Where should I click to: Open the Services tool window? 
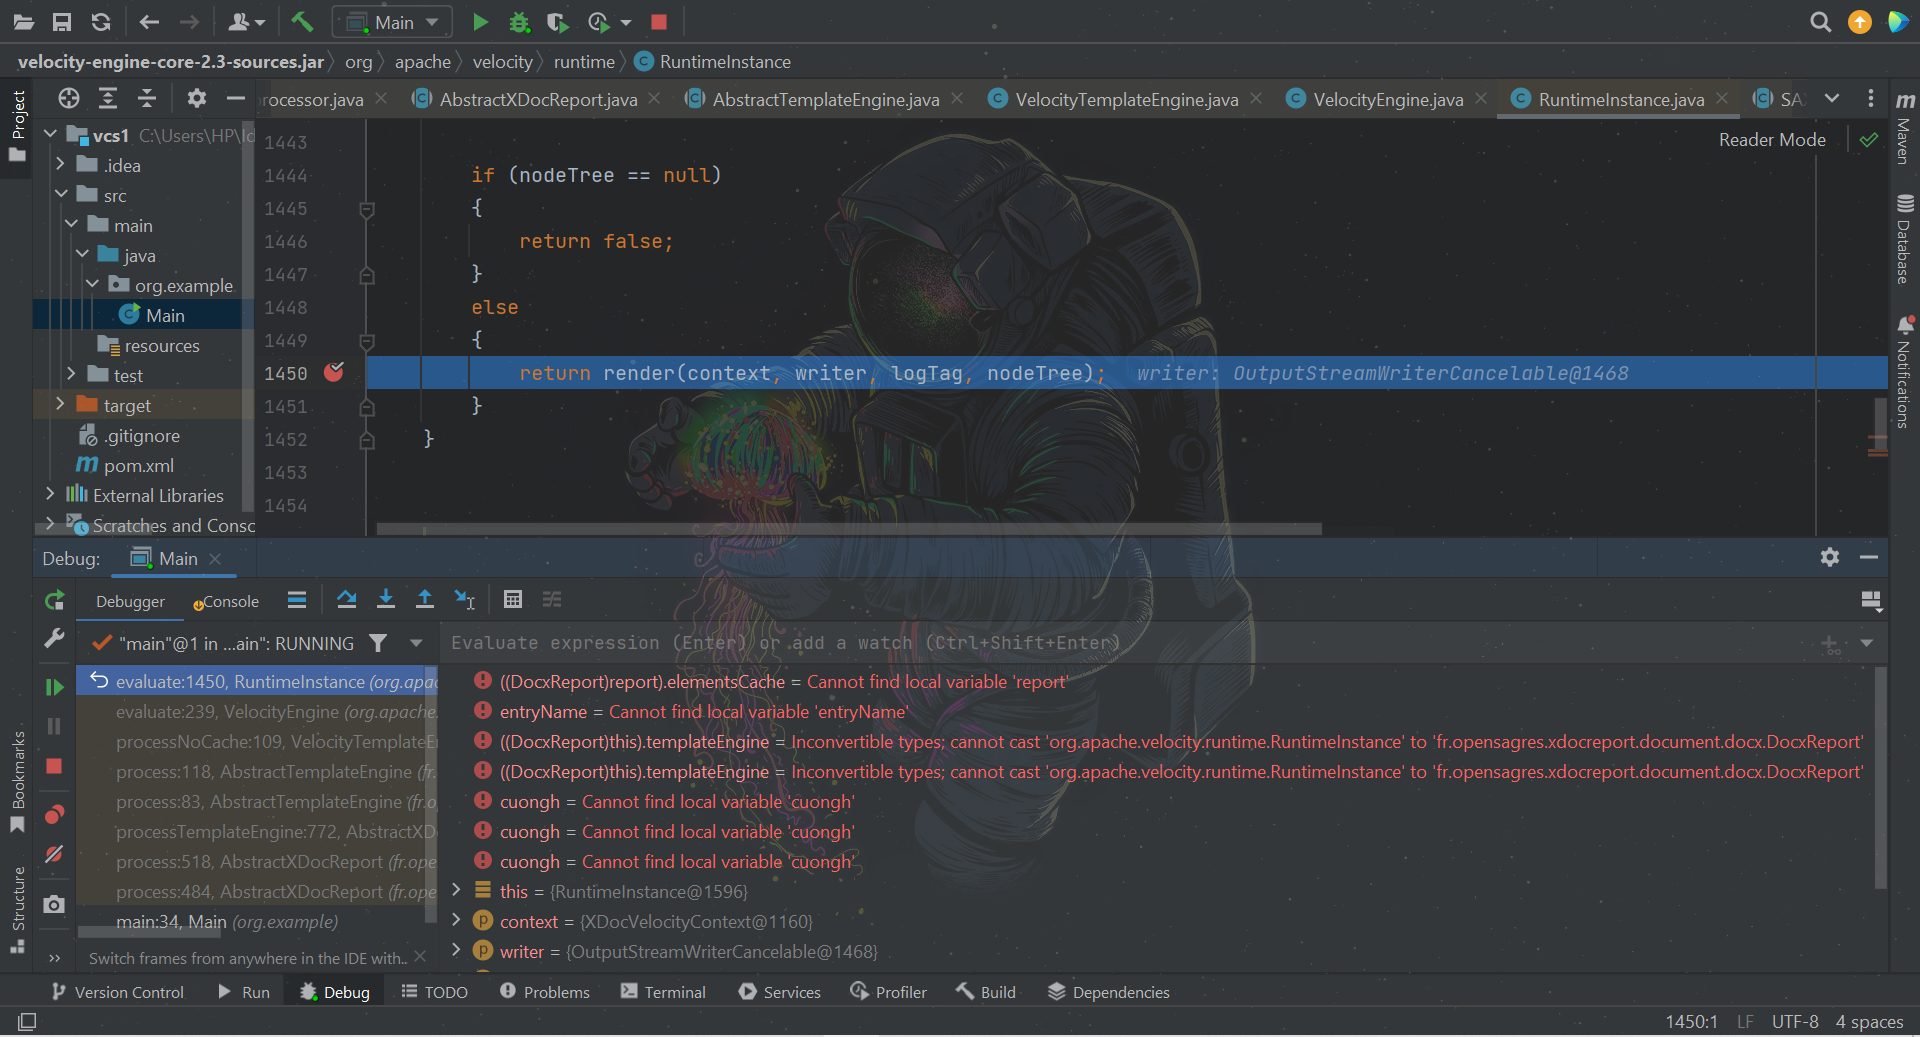click(x=780, y=991)
